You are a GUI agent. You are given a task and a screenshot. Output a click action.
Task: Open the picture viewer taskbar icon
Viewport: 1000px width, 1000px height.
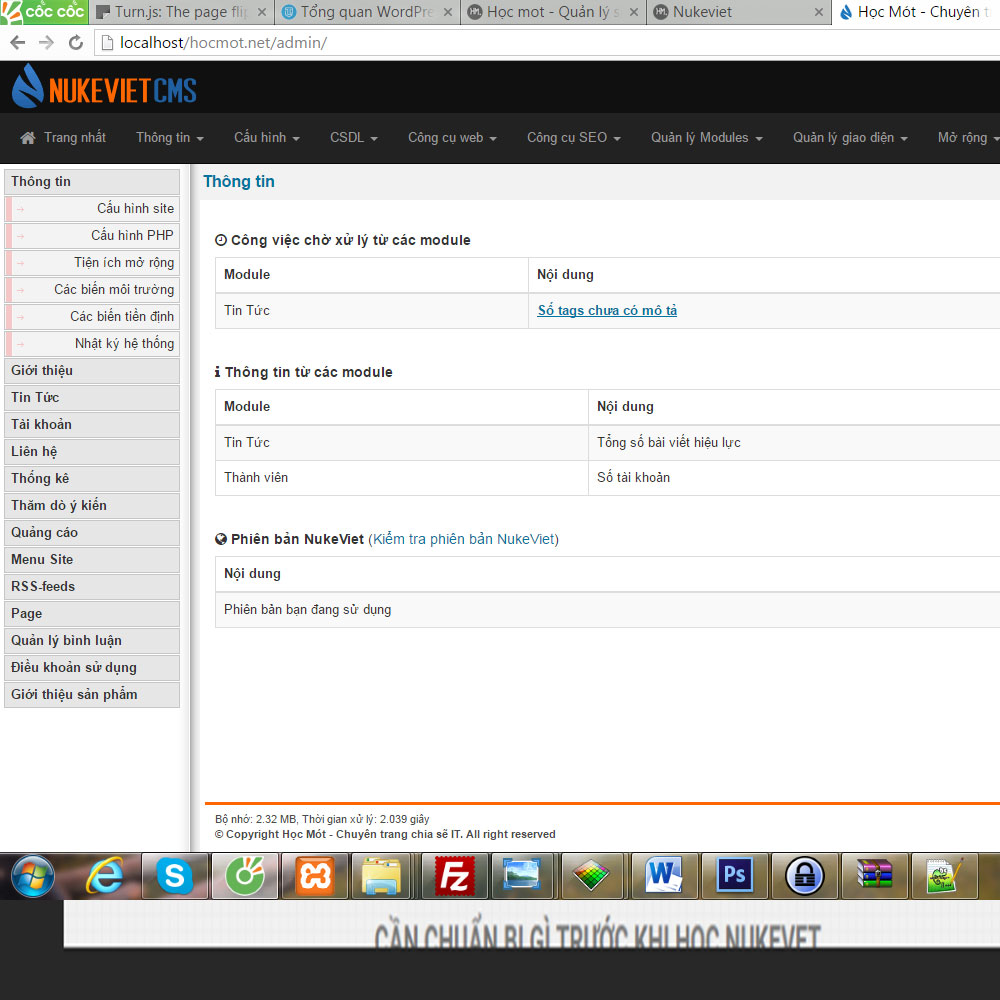pos(521,876)
